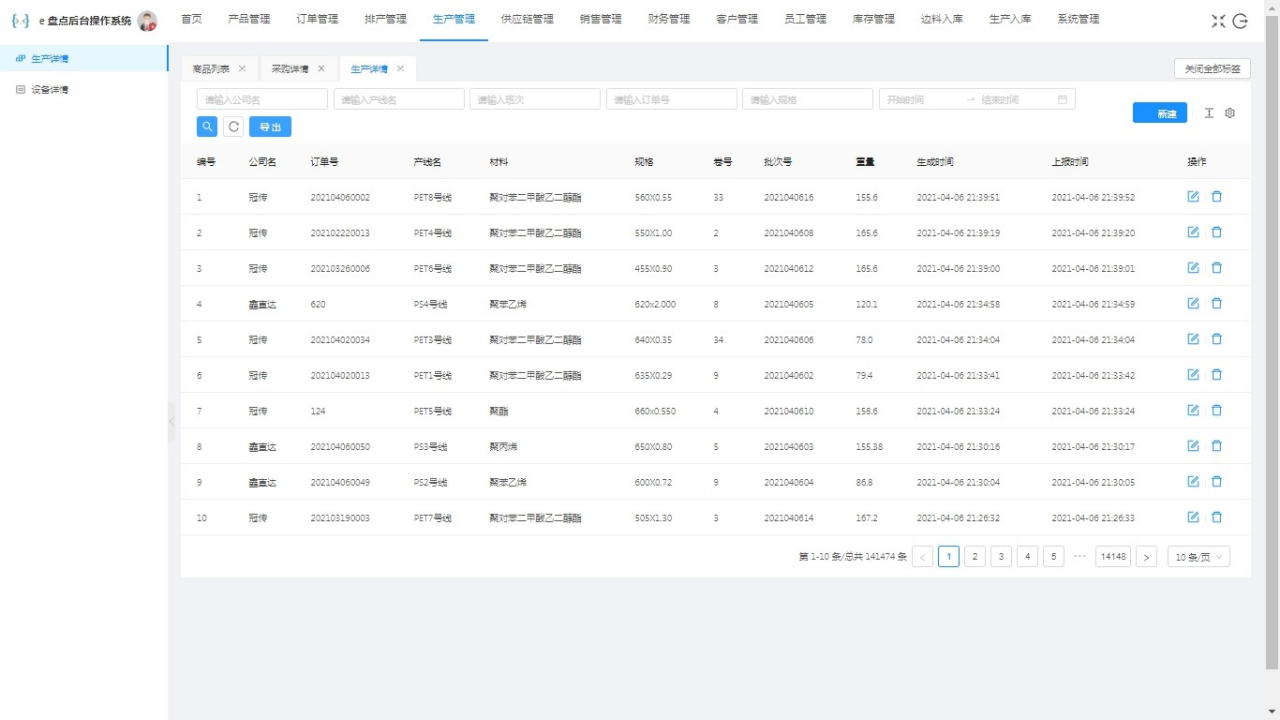Click the table density icon near the gear
This screenshot has width=1280, height=720.
point(1208,113)
